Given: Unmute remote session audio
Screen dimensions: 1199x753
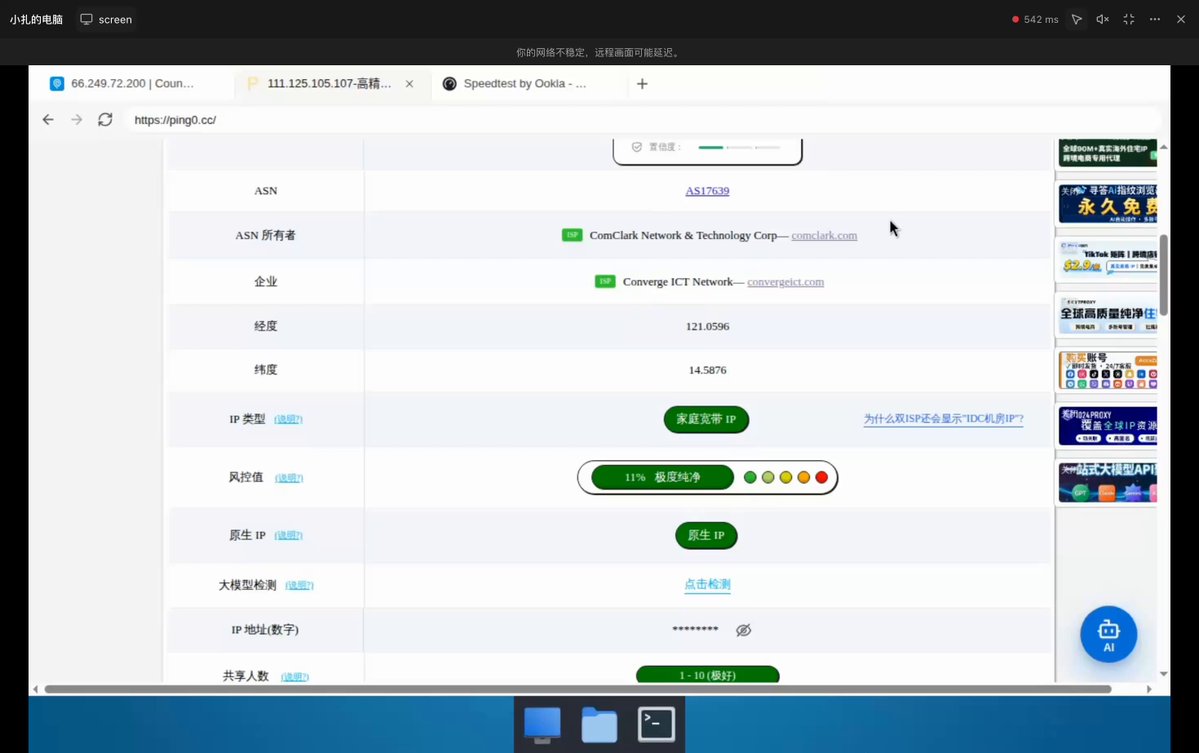Looking at the screenshot, I should pos(1103,19).
